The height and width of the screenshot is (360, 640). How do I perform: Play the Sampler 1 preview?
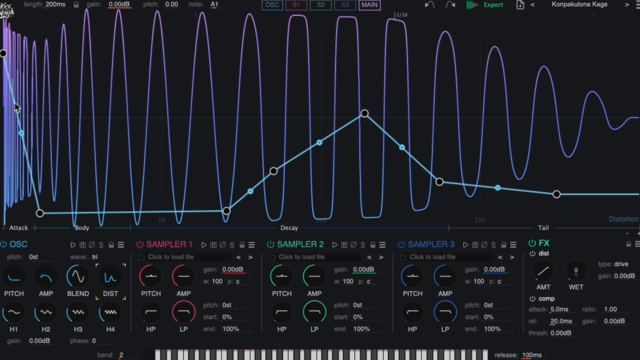coord(204,245)
